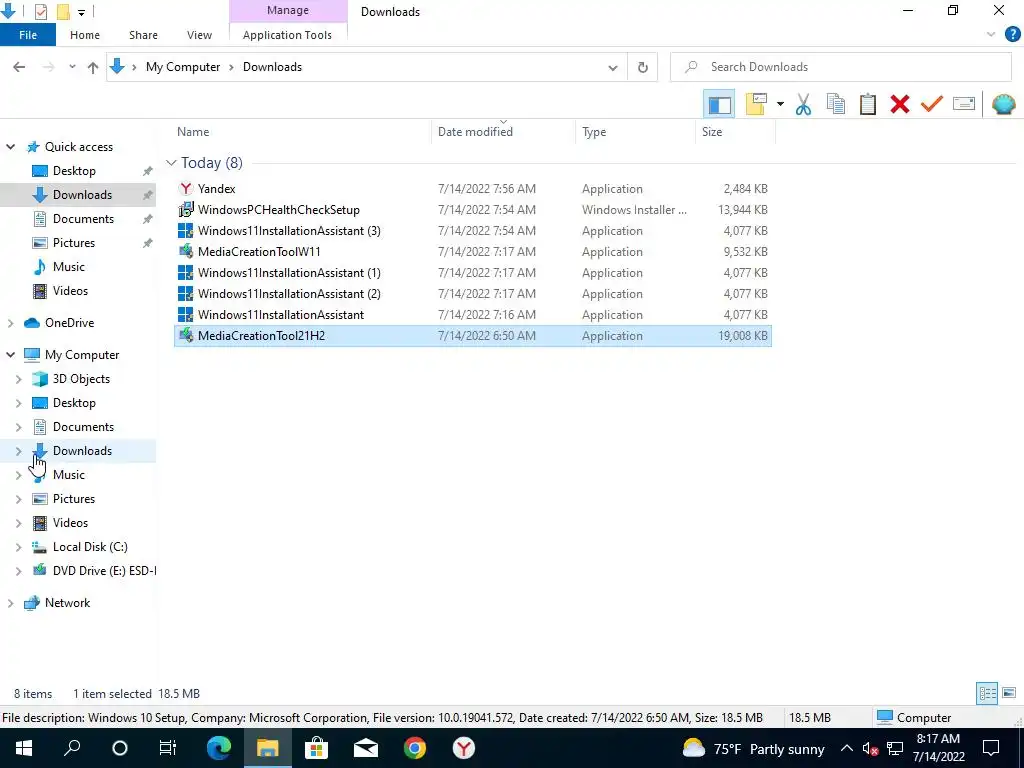Select Windows11InstallationAssistant (1) file
The image size is (1024, 768).
(x=473, y=272)
